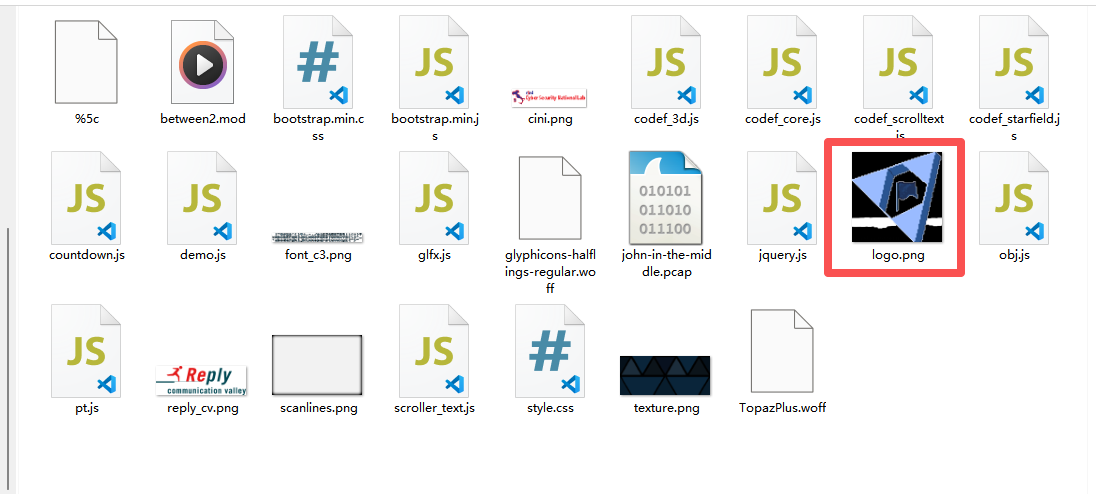Select the font_c3.png image thumbnail
The height and width of the screenshot is (494, 1096).
318,238
